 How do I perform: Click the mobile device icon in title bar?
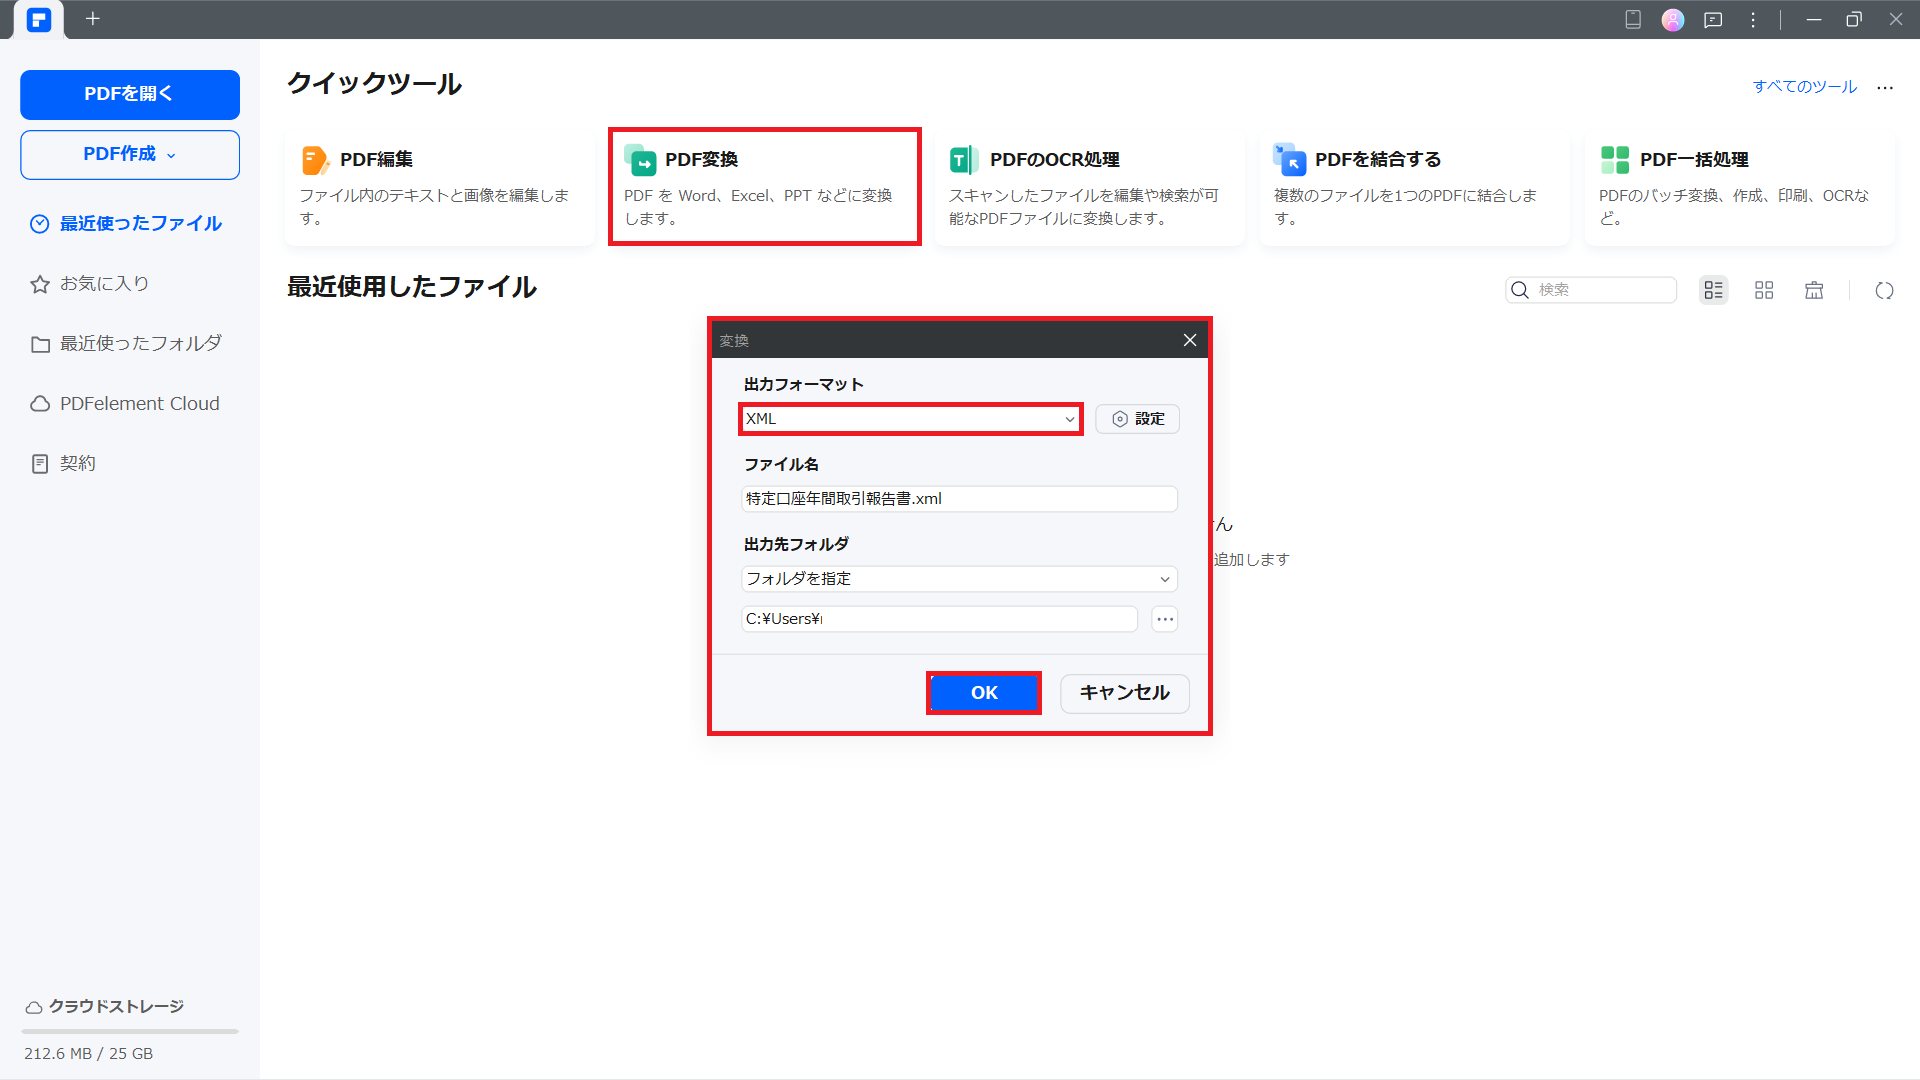pos(1633,20)
